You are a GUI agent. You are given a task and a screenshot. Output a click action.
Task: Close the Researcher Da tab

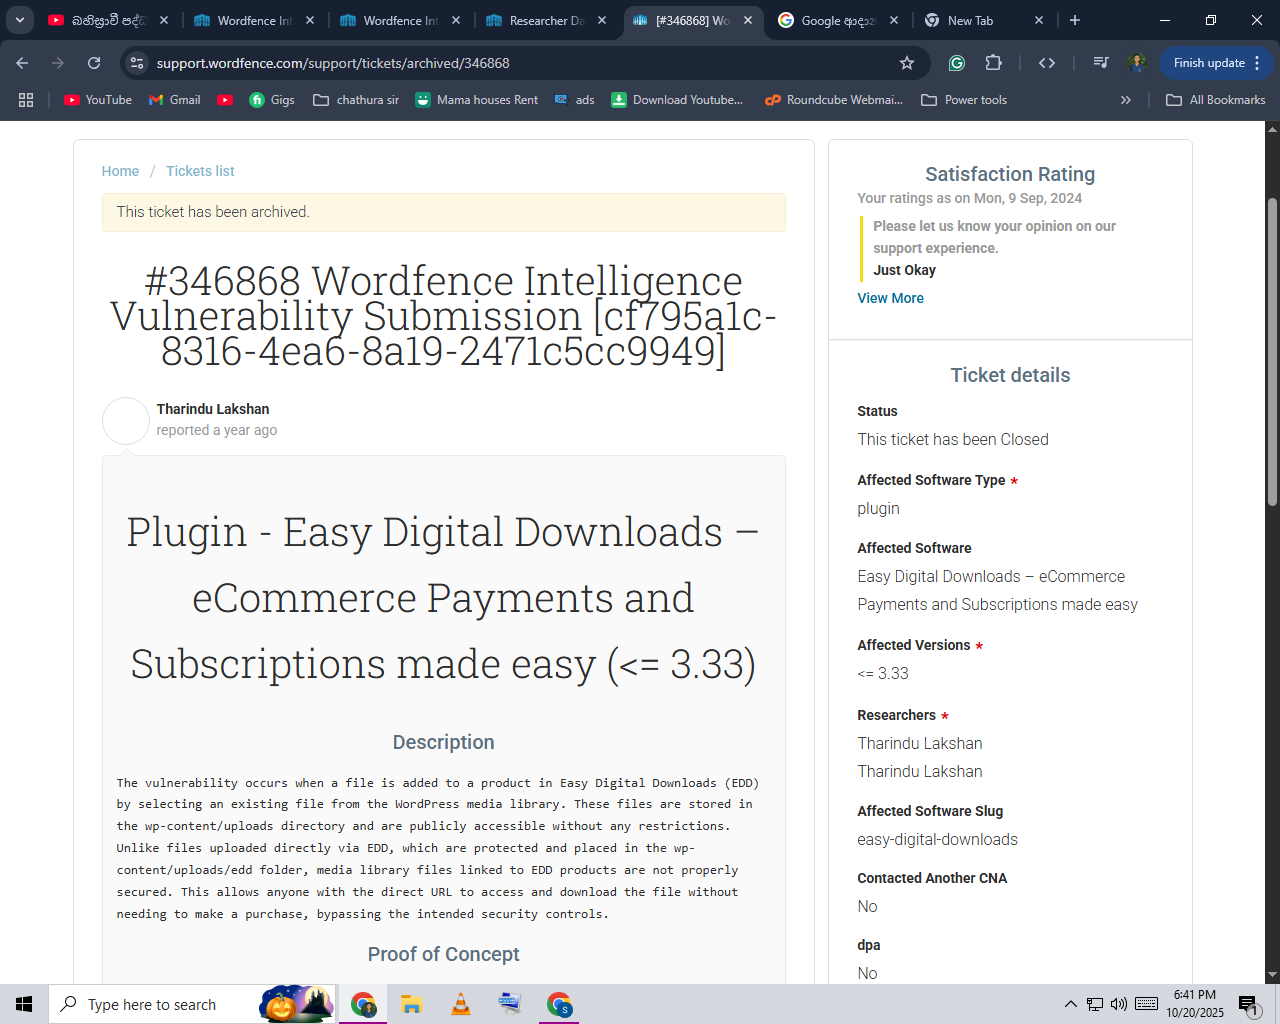[x=602, y=20]
